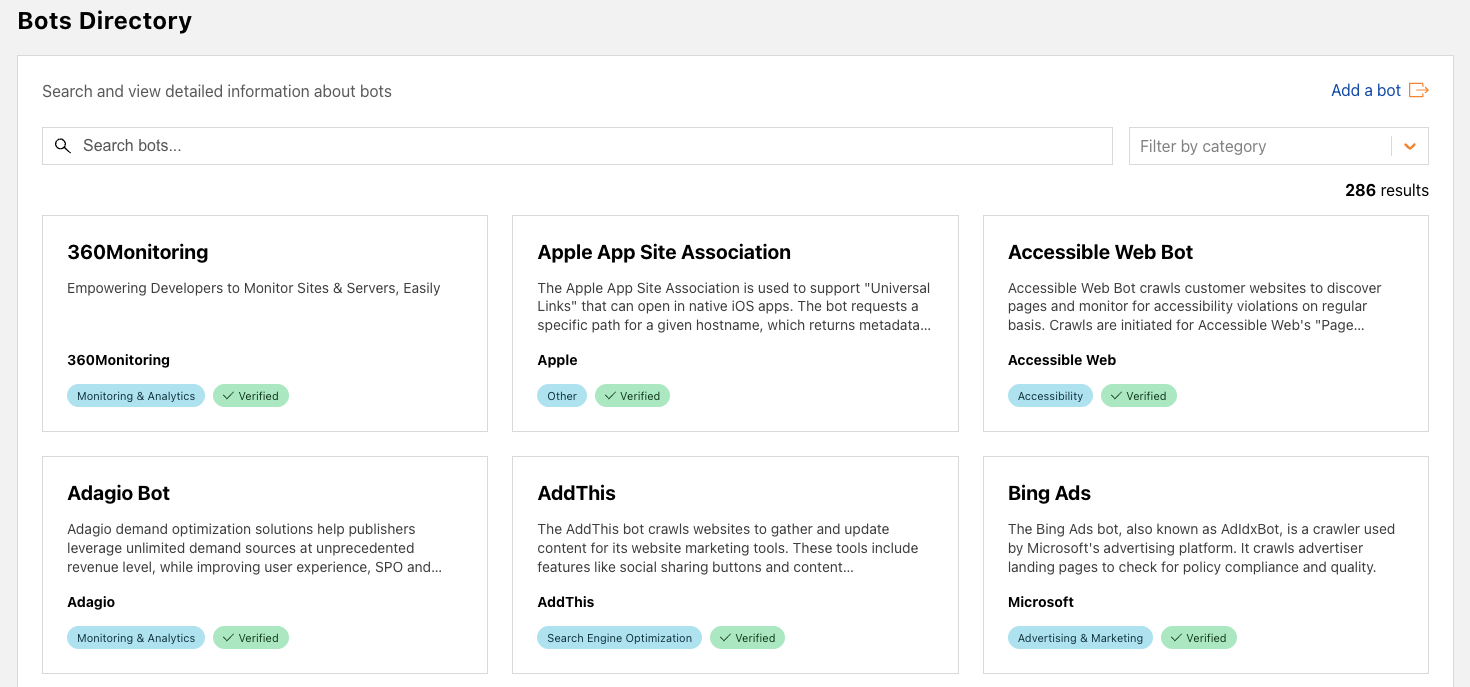Click the Adagio demand optimization description text
1470x687 pixels.
click(255, 548)
